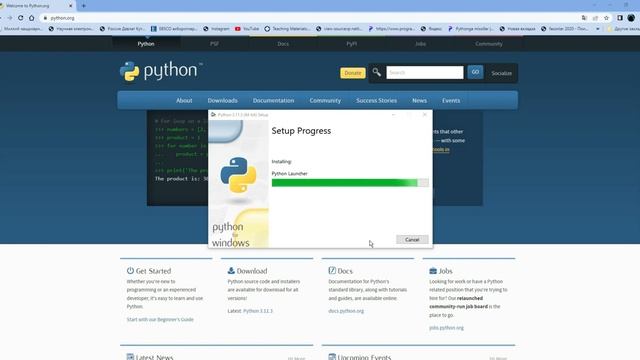Open the Instagram bookmark

pyautogui.click(x=216, y=29)
